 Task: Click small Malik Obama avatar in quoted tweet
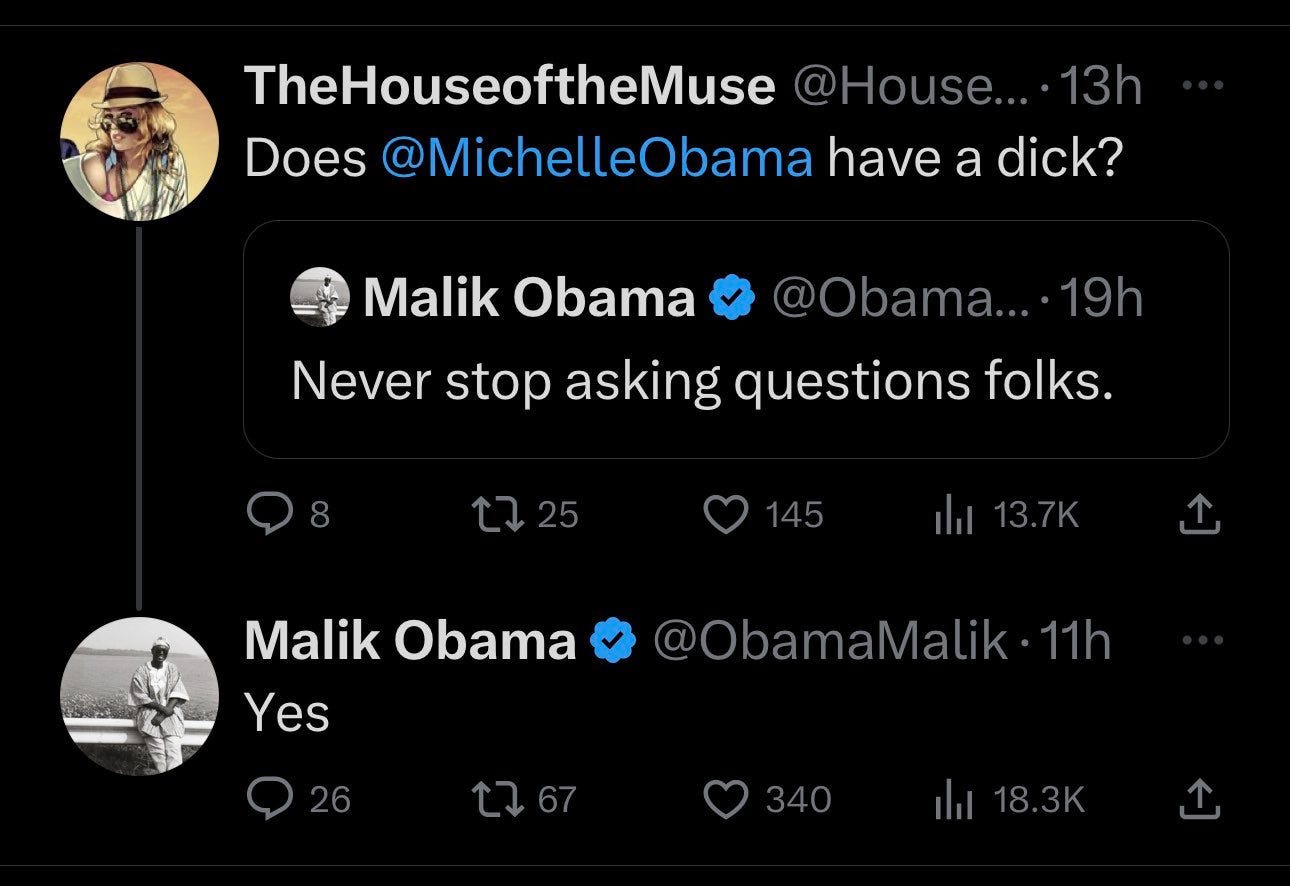[320, 298]
